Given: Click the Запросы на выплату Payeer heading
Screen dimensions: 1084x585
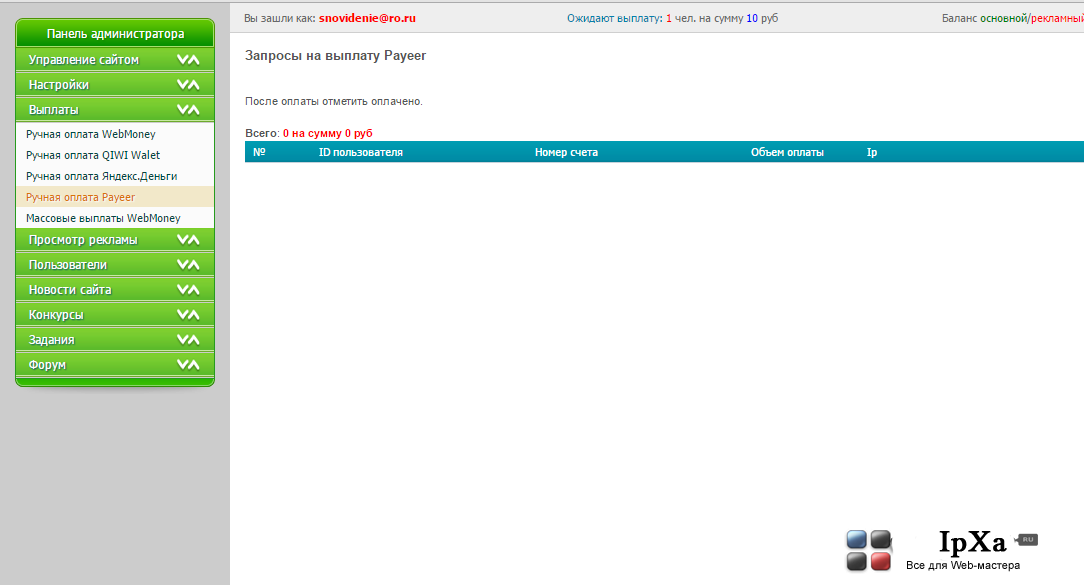Looking at the screenshot, I should pyautogui.click(x=335, y=55).
